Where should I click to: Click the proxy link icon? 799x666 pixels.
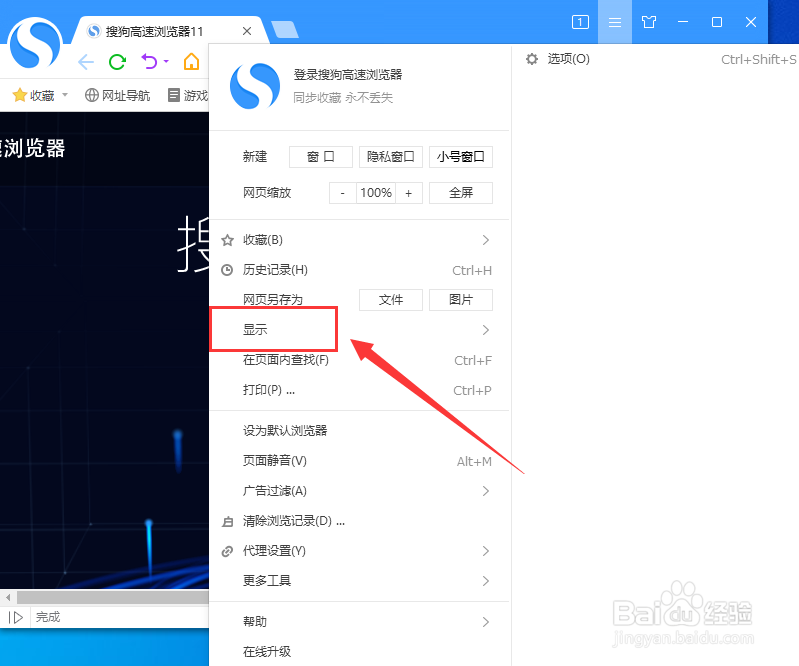coord(227,551)
